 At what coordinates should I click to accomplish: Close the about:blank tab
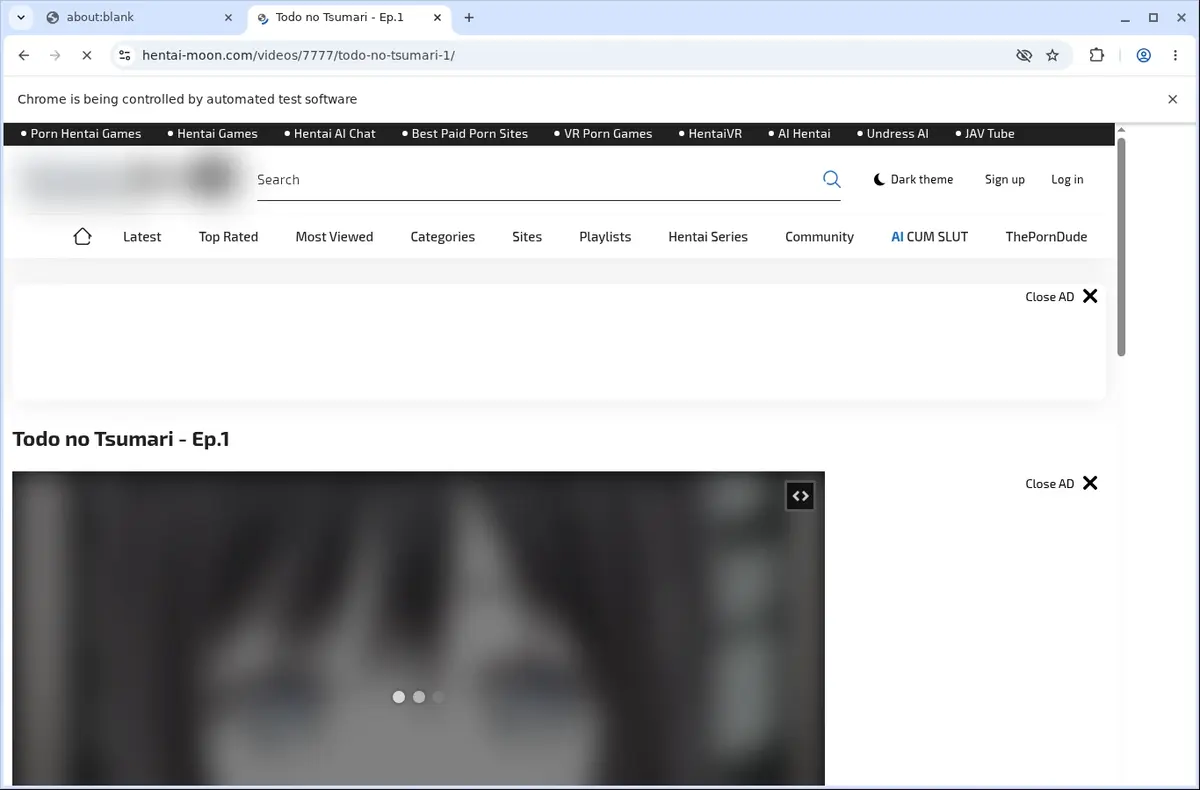(228, 17)
